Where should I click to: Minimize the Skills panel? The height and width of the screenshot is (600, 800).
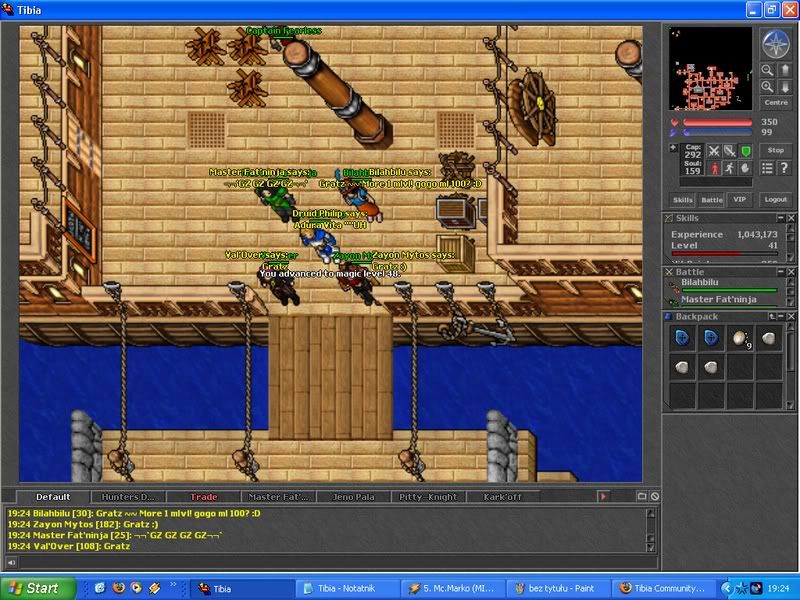(781, 218)
